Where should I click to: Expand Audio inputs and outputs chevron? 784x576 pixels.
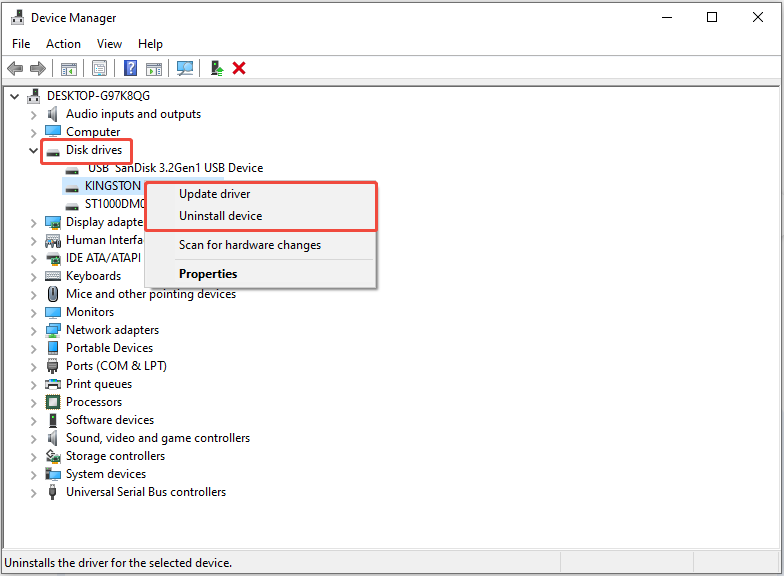click(34, 114)
